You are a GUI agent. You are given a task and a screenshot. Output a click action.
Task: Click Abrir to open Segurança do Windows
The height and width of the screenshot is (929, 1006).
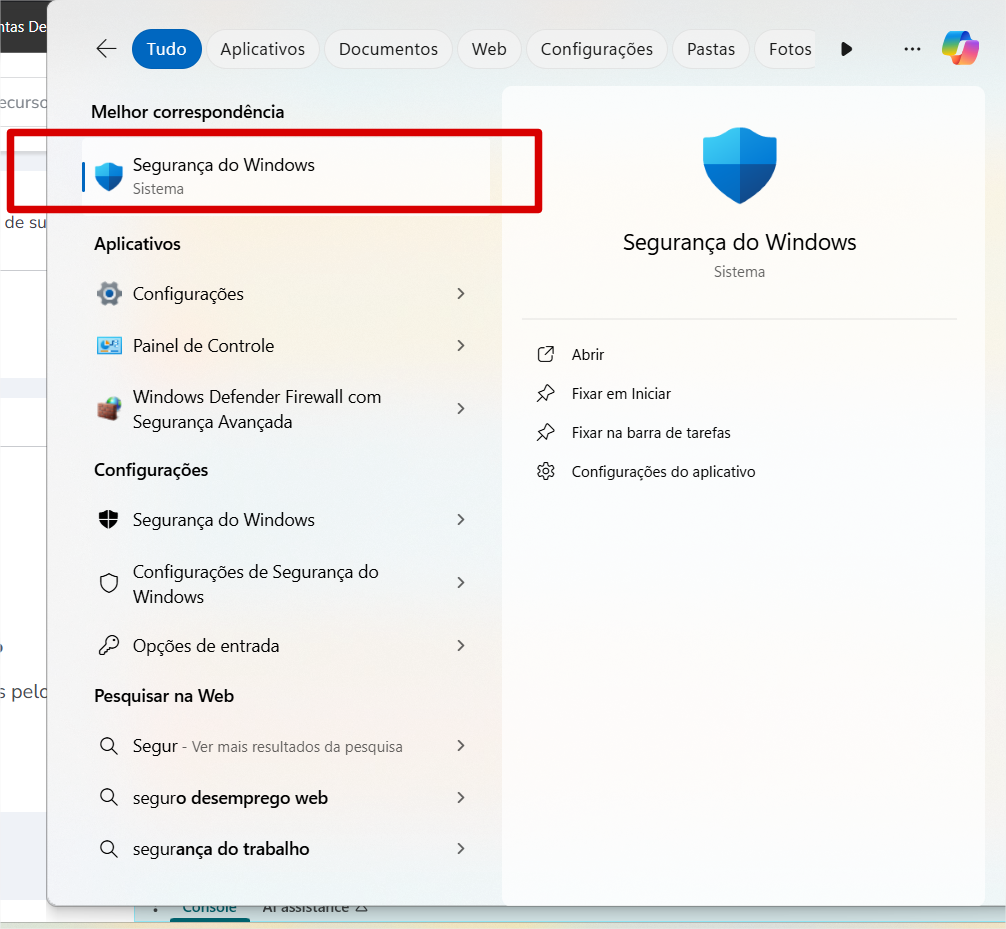588,355
